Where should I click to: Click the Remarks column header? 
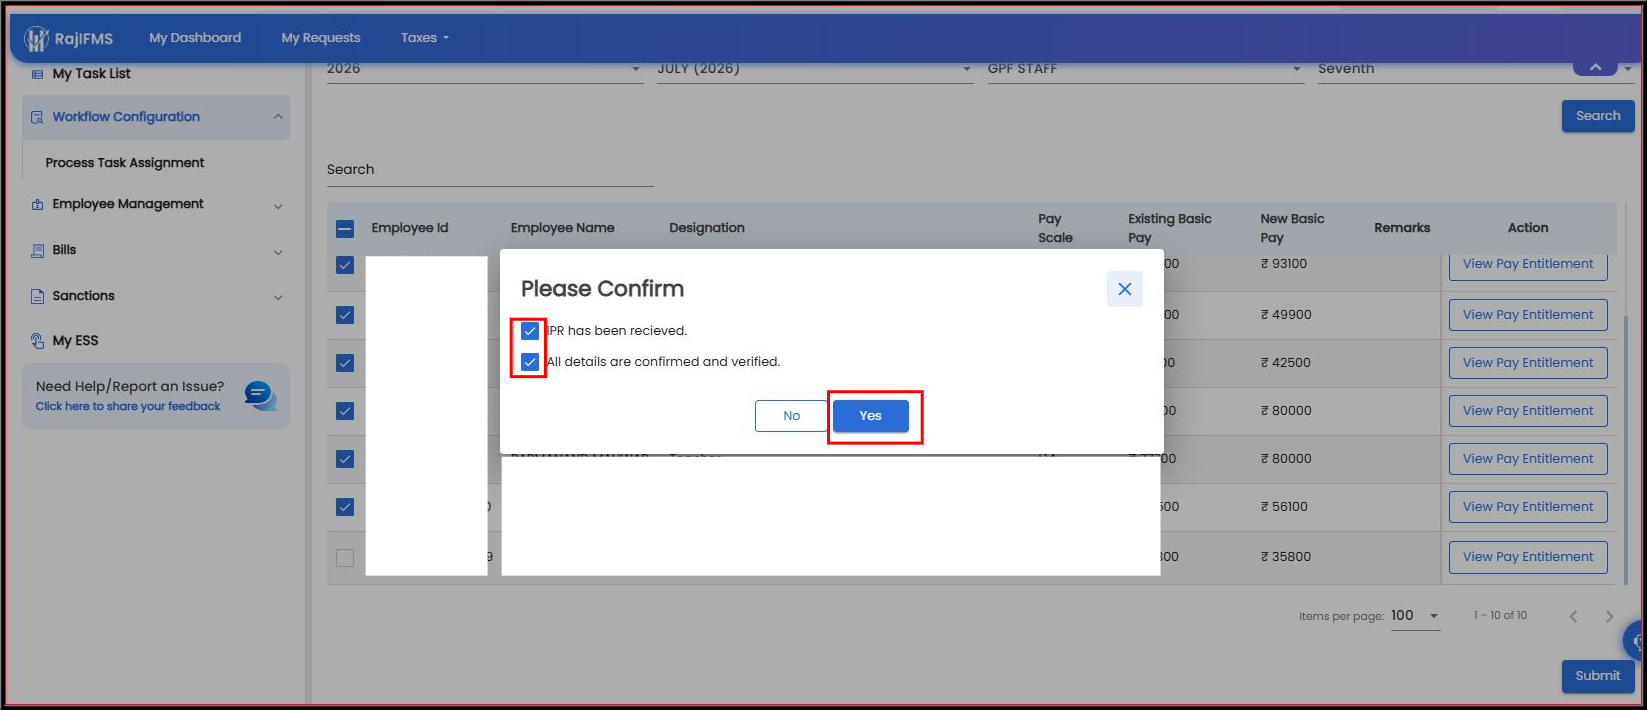(x=1402, y=228)
